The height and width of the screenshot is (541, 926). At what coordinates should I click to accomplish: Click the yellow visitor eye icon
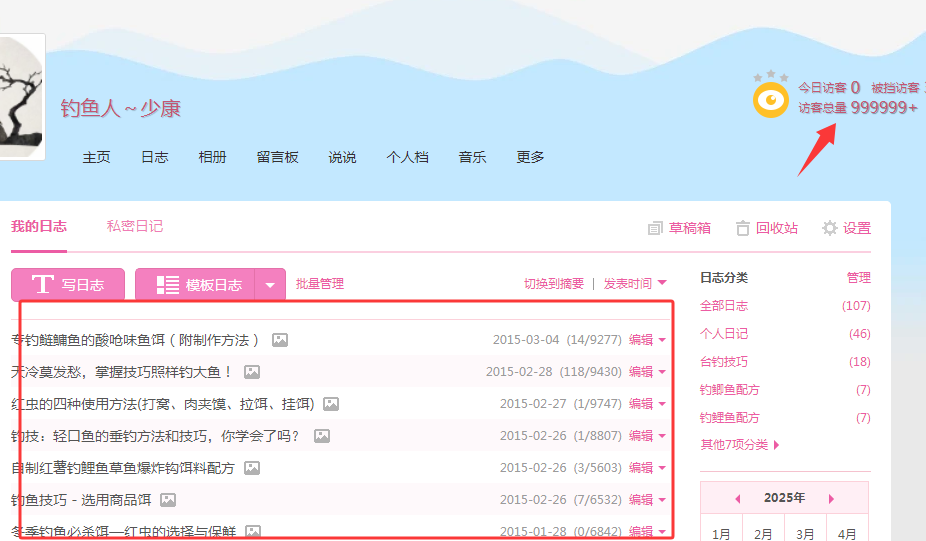(770, 100)
